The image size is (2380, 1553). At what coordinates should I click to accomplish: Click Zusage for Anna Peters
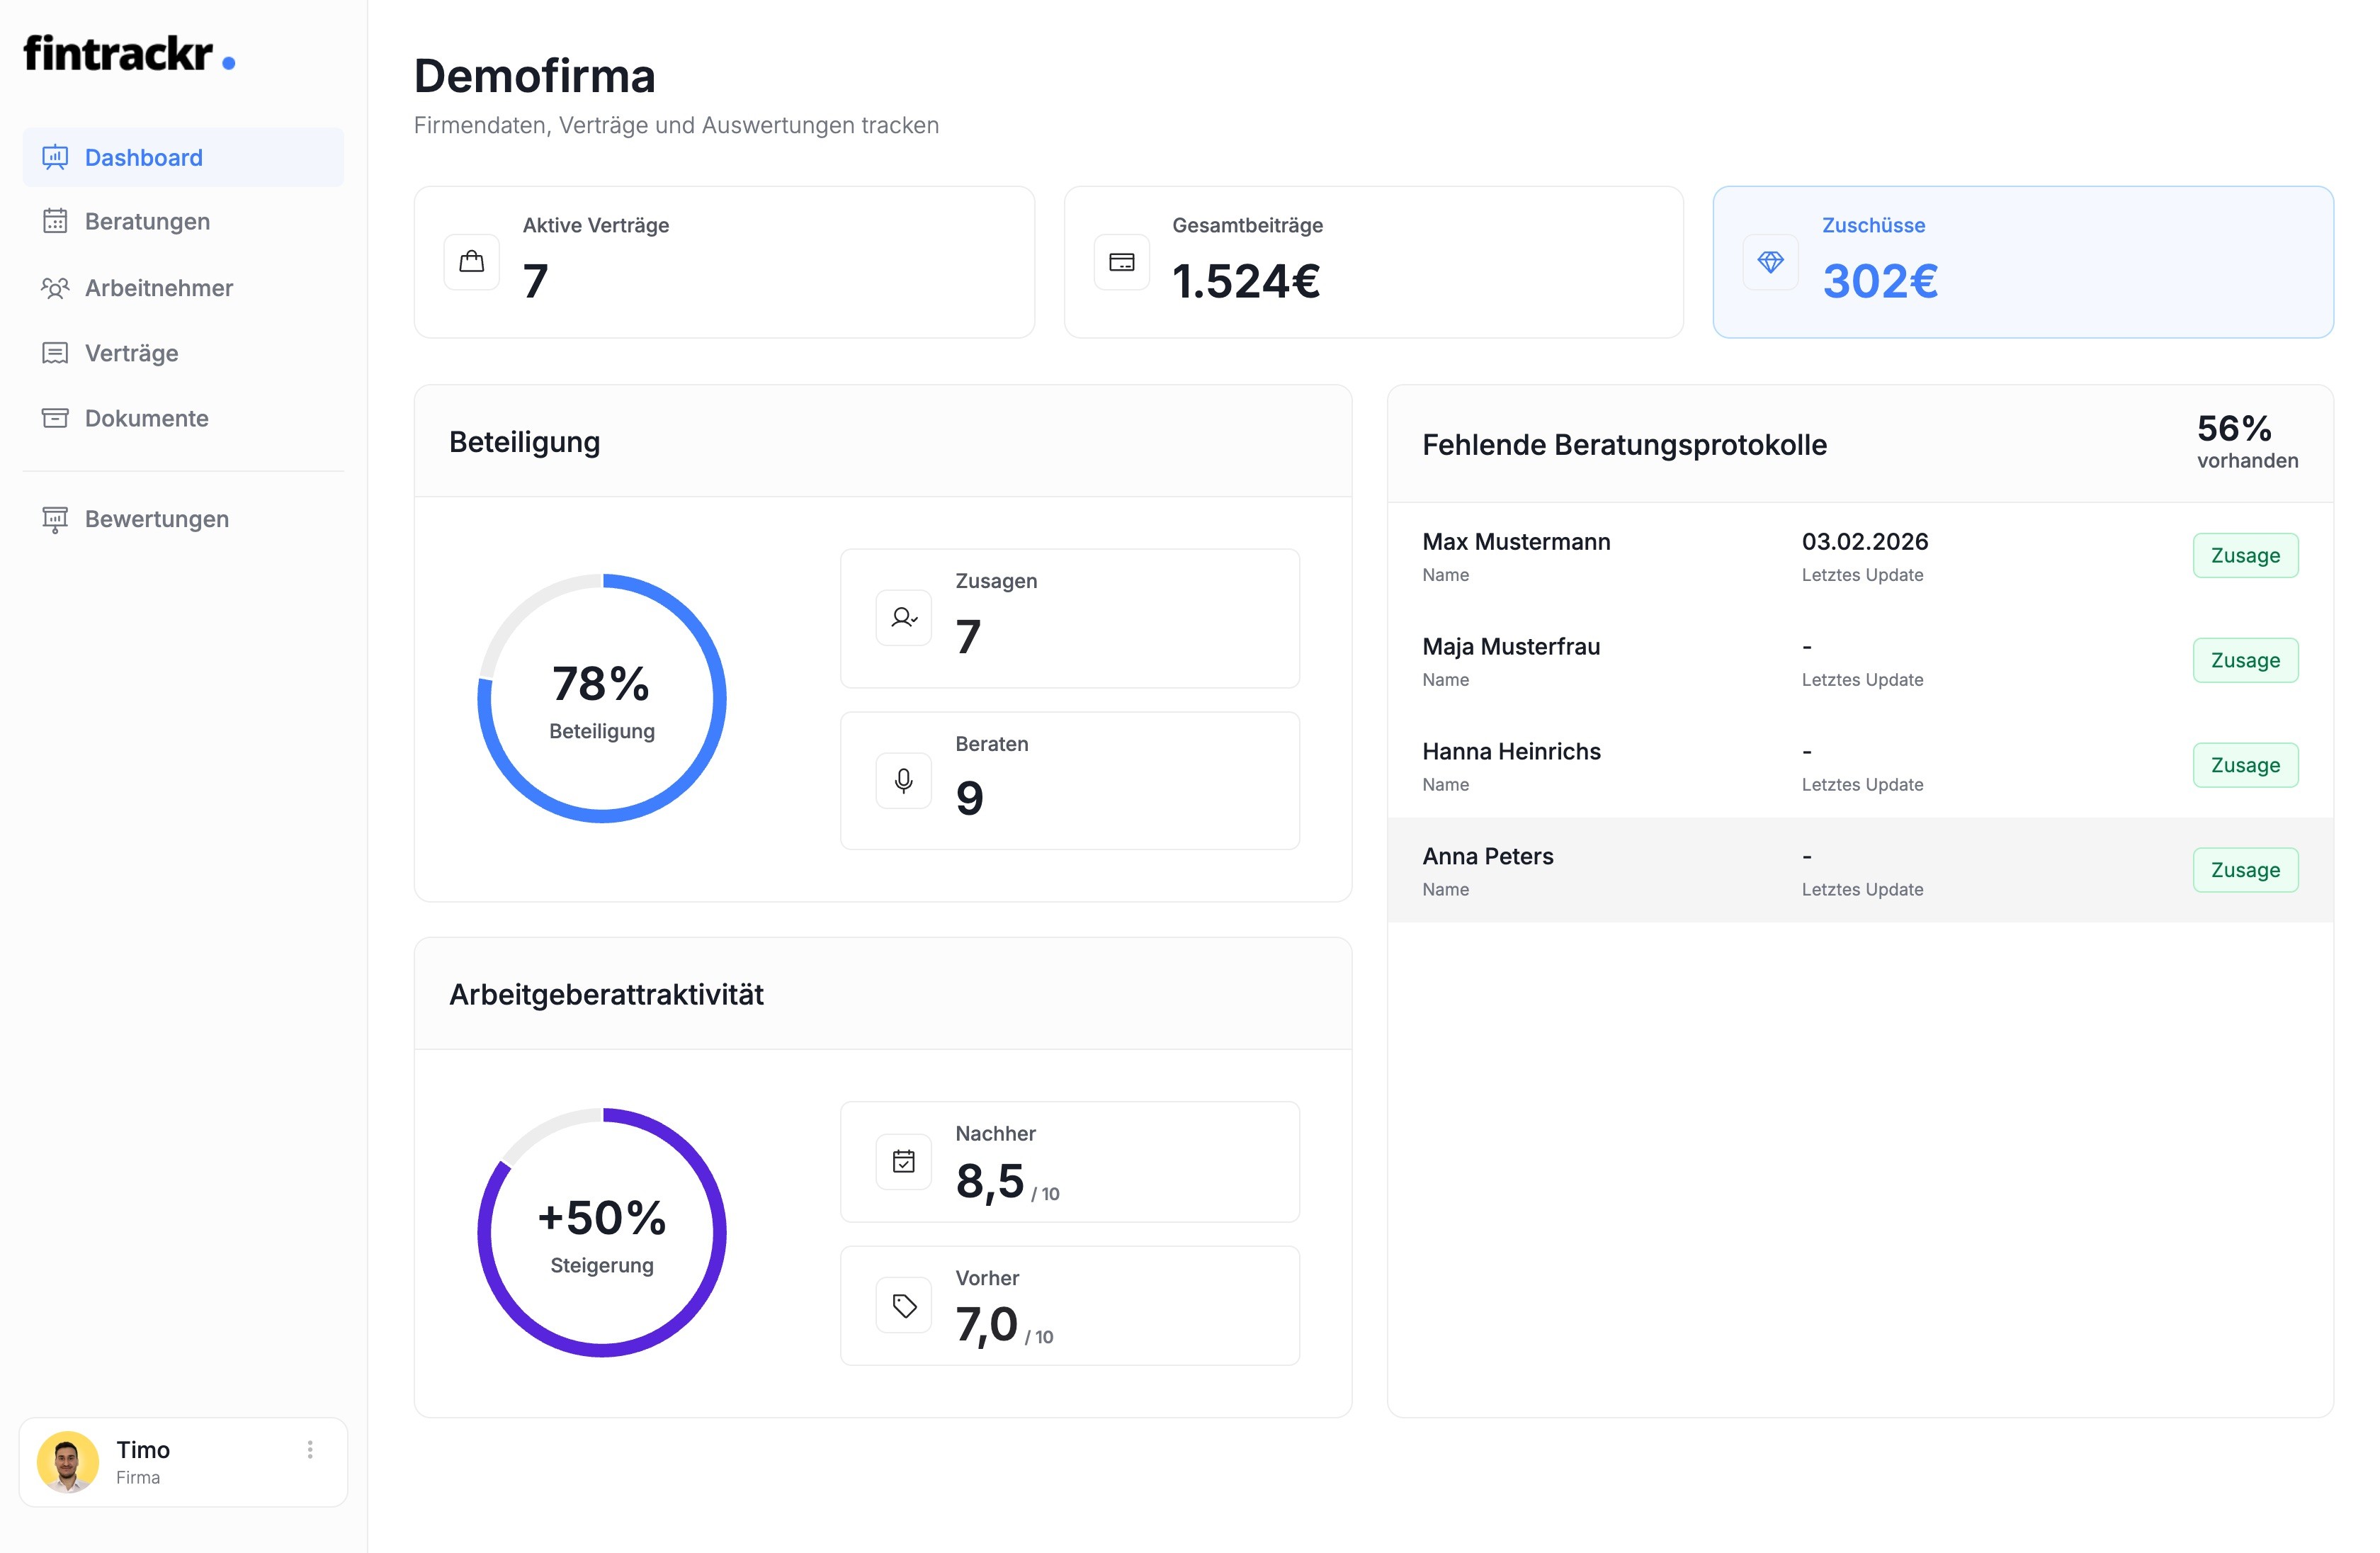(x=2245, y=870)
